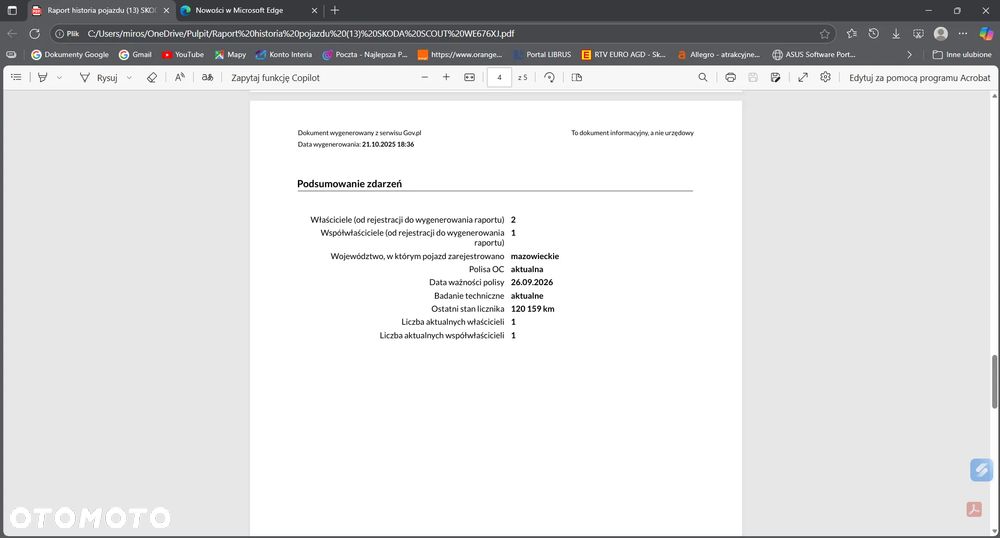
Task: Zoom in the PDF
Action: (x=446, y=77)
